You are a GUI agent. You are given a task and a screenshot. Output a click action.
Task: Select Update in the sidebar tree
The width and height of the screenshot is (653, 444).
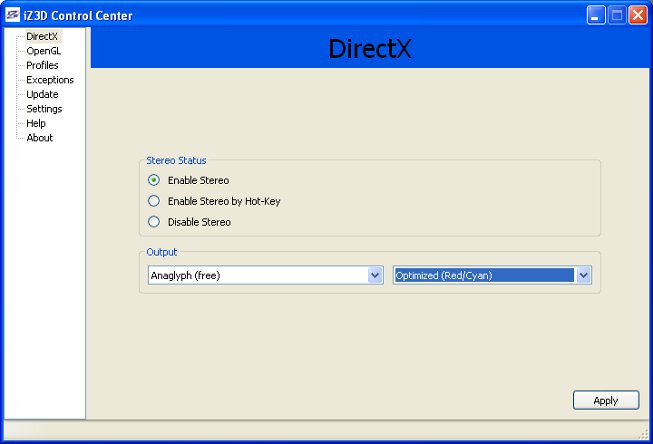click(42, 95)
